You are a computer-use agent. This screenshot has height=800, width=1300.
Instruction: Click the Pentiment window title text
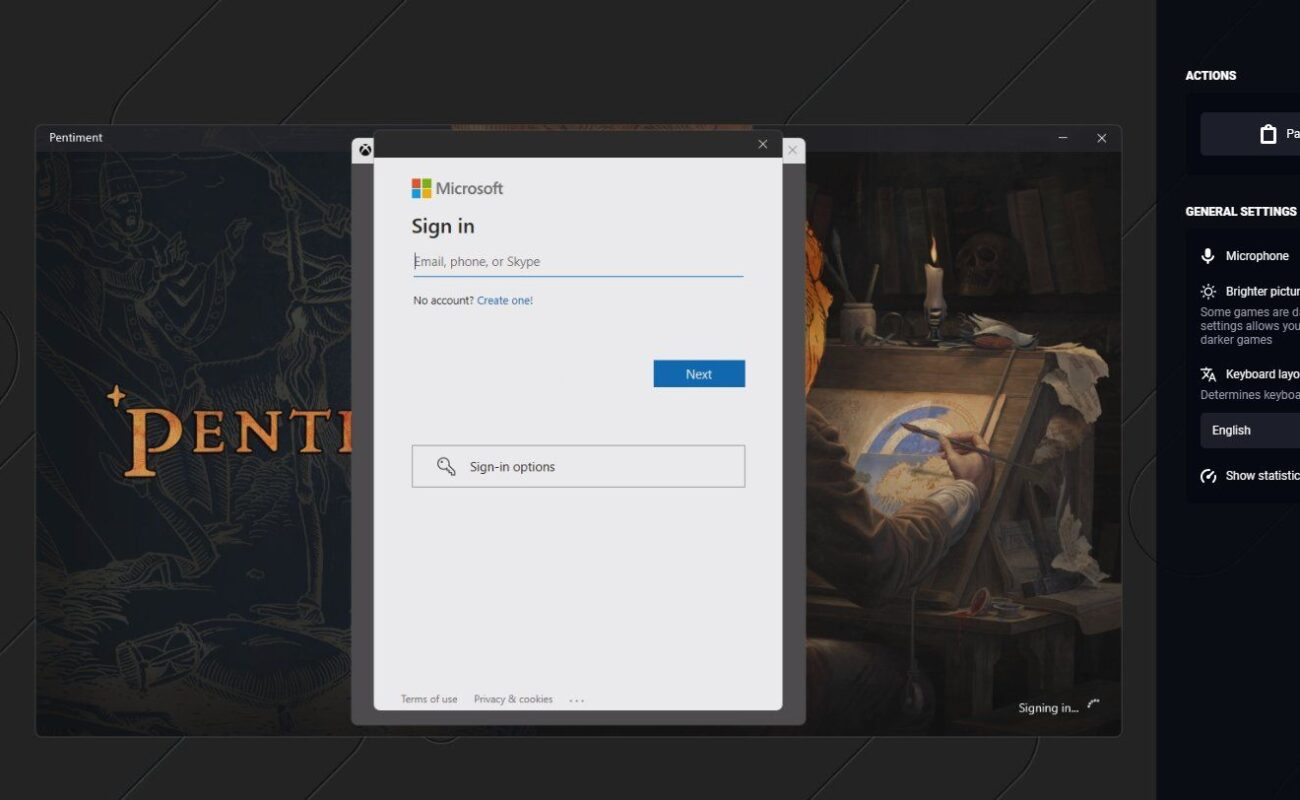76,138
